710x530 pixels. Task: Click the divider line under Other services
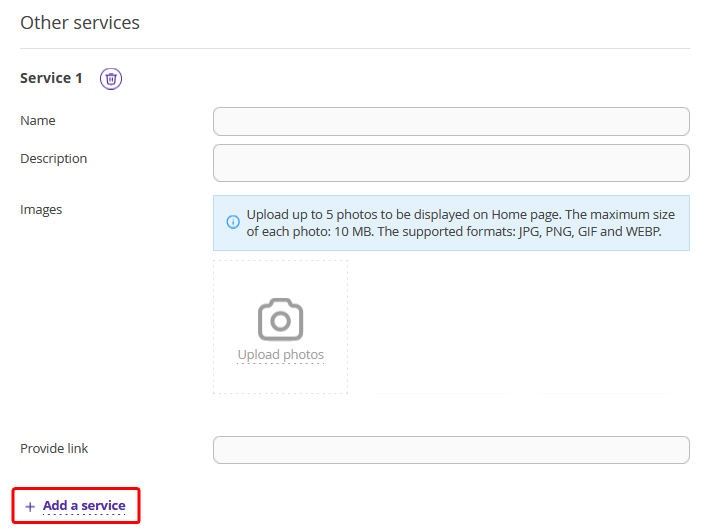(355, 48)
